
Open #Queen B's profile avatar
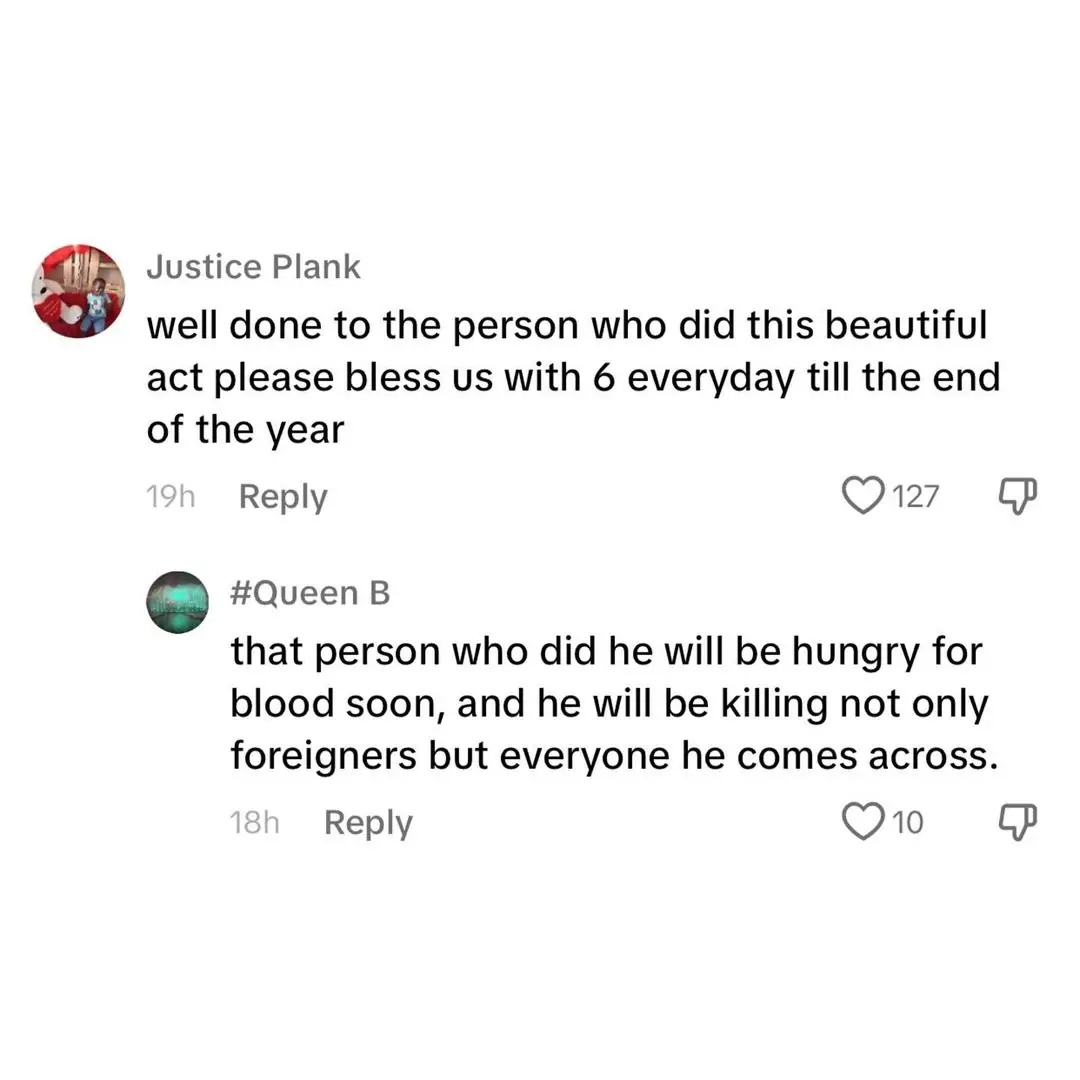182,602
